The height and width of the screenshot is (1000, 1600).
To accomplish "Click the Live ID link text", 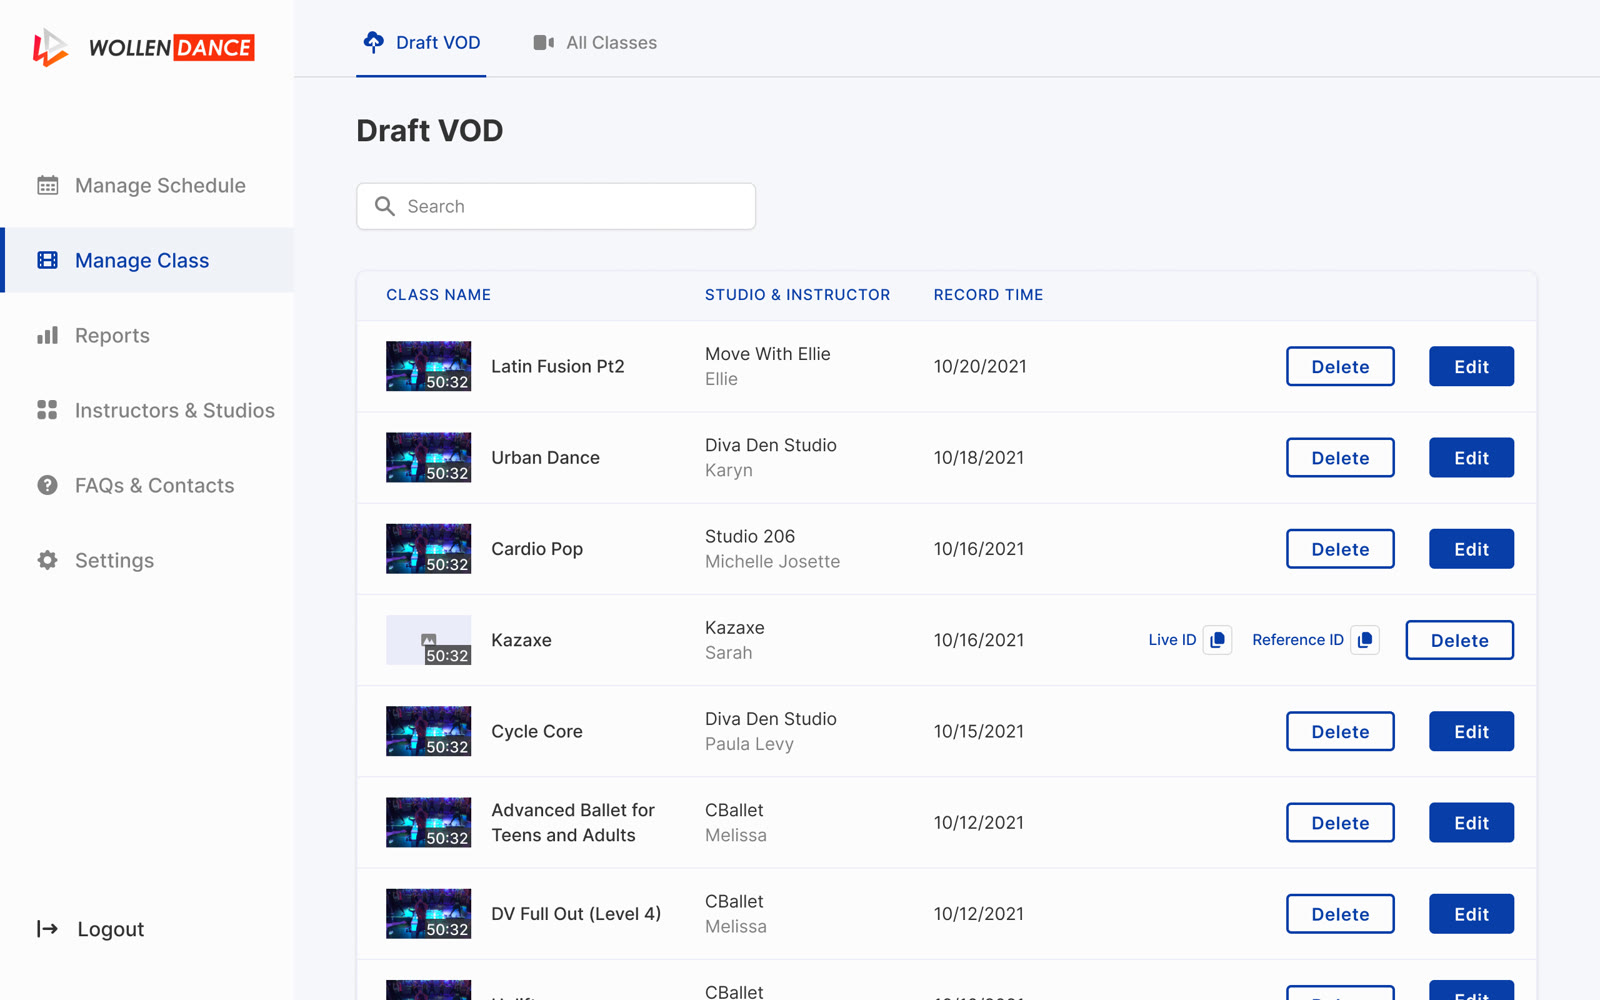I will [1172, 640].
